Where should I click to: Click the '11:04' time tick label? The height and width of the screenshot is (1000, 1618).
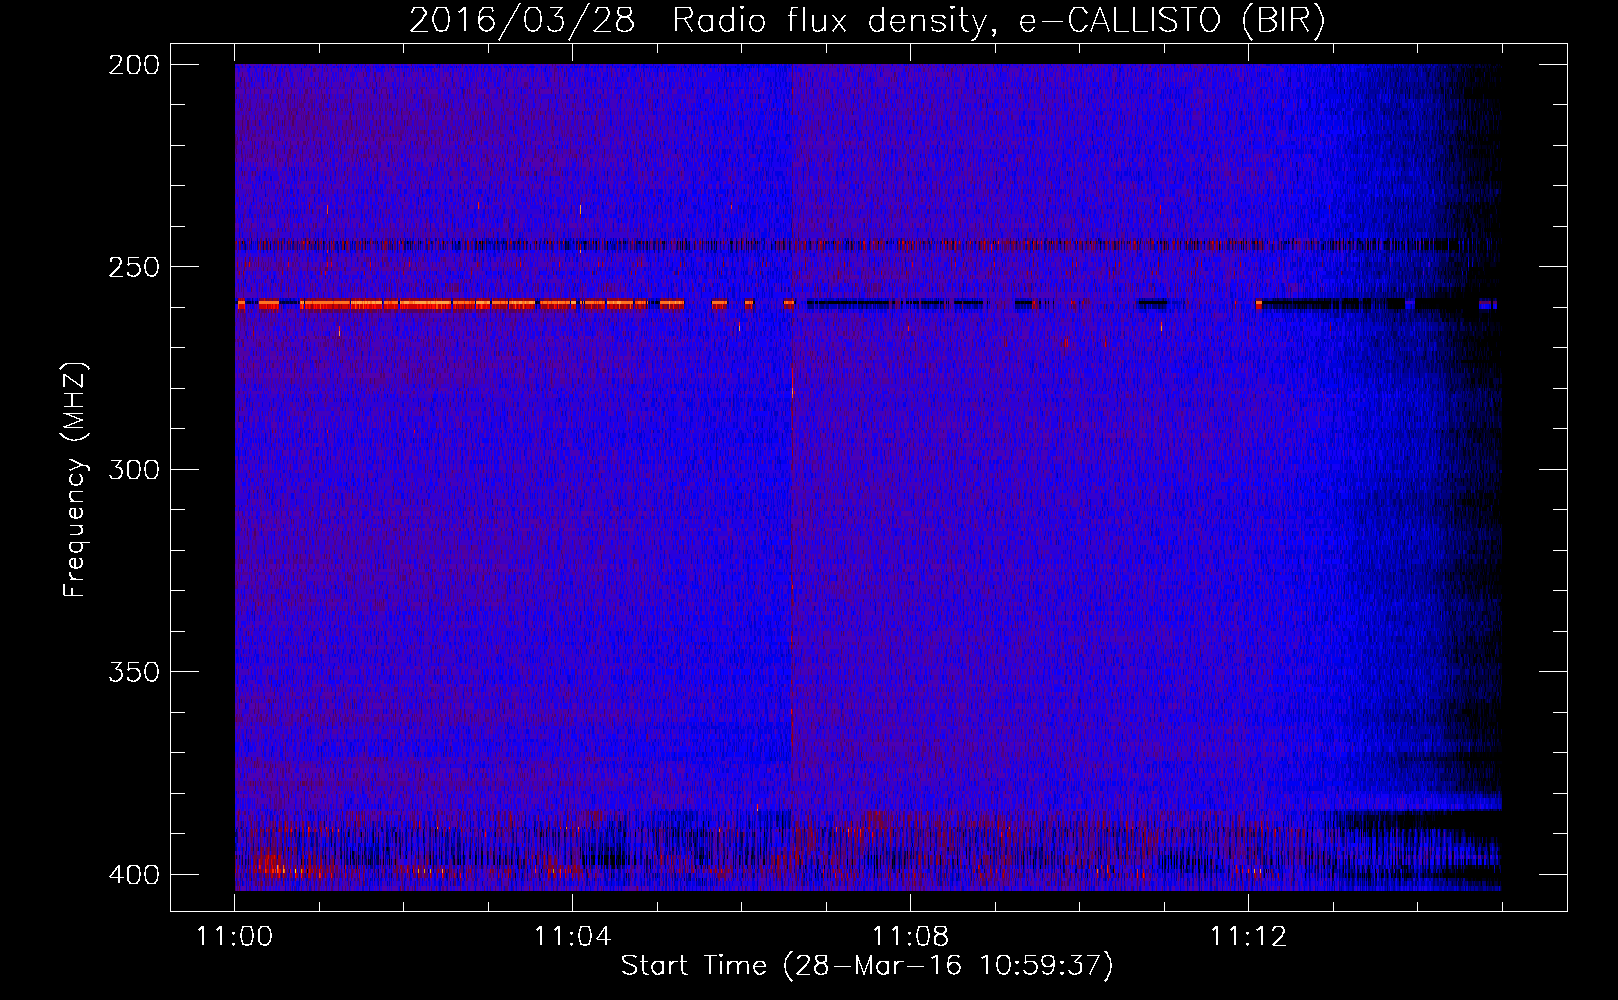pos(572,936)
